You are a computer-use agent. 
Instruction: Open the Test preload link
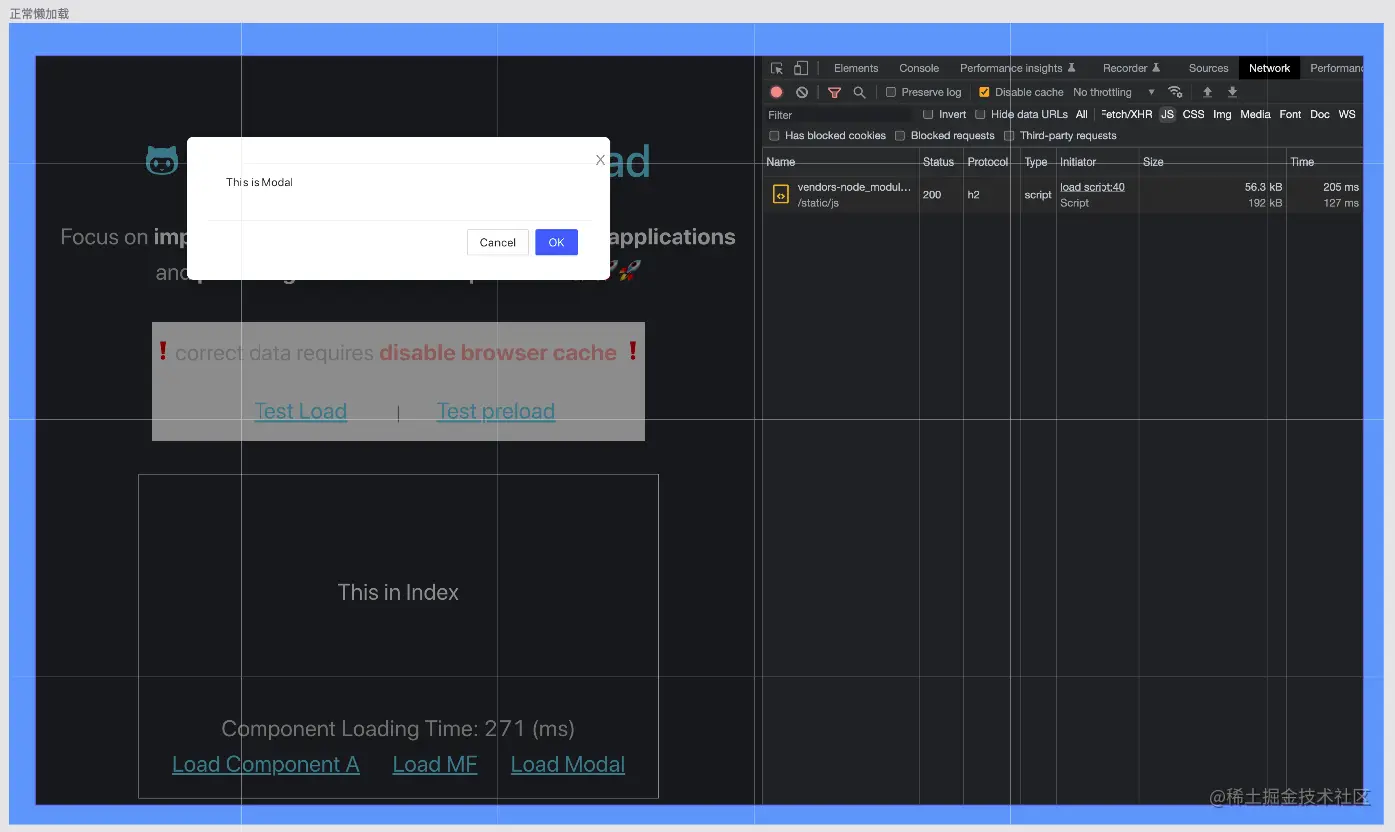pos(496,411)
